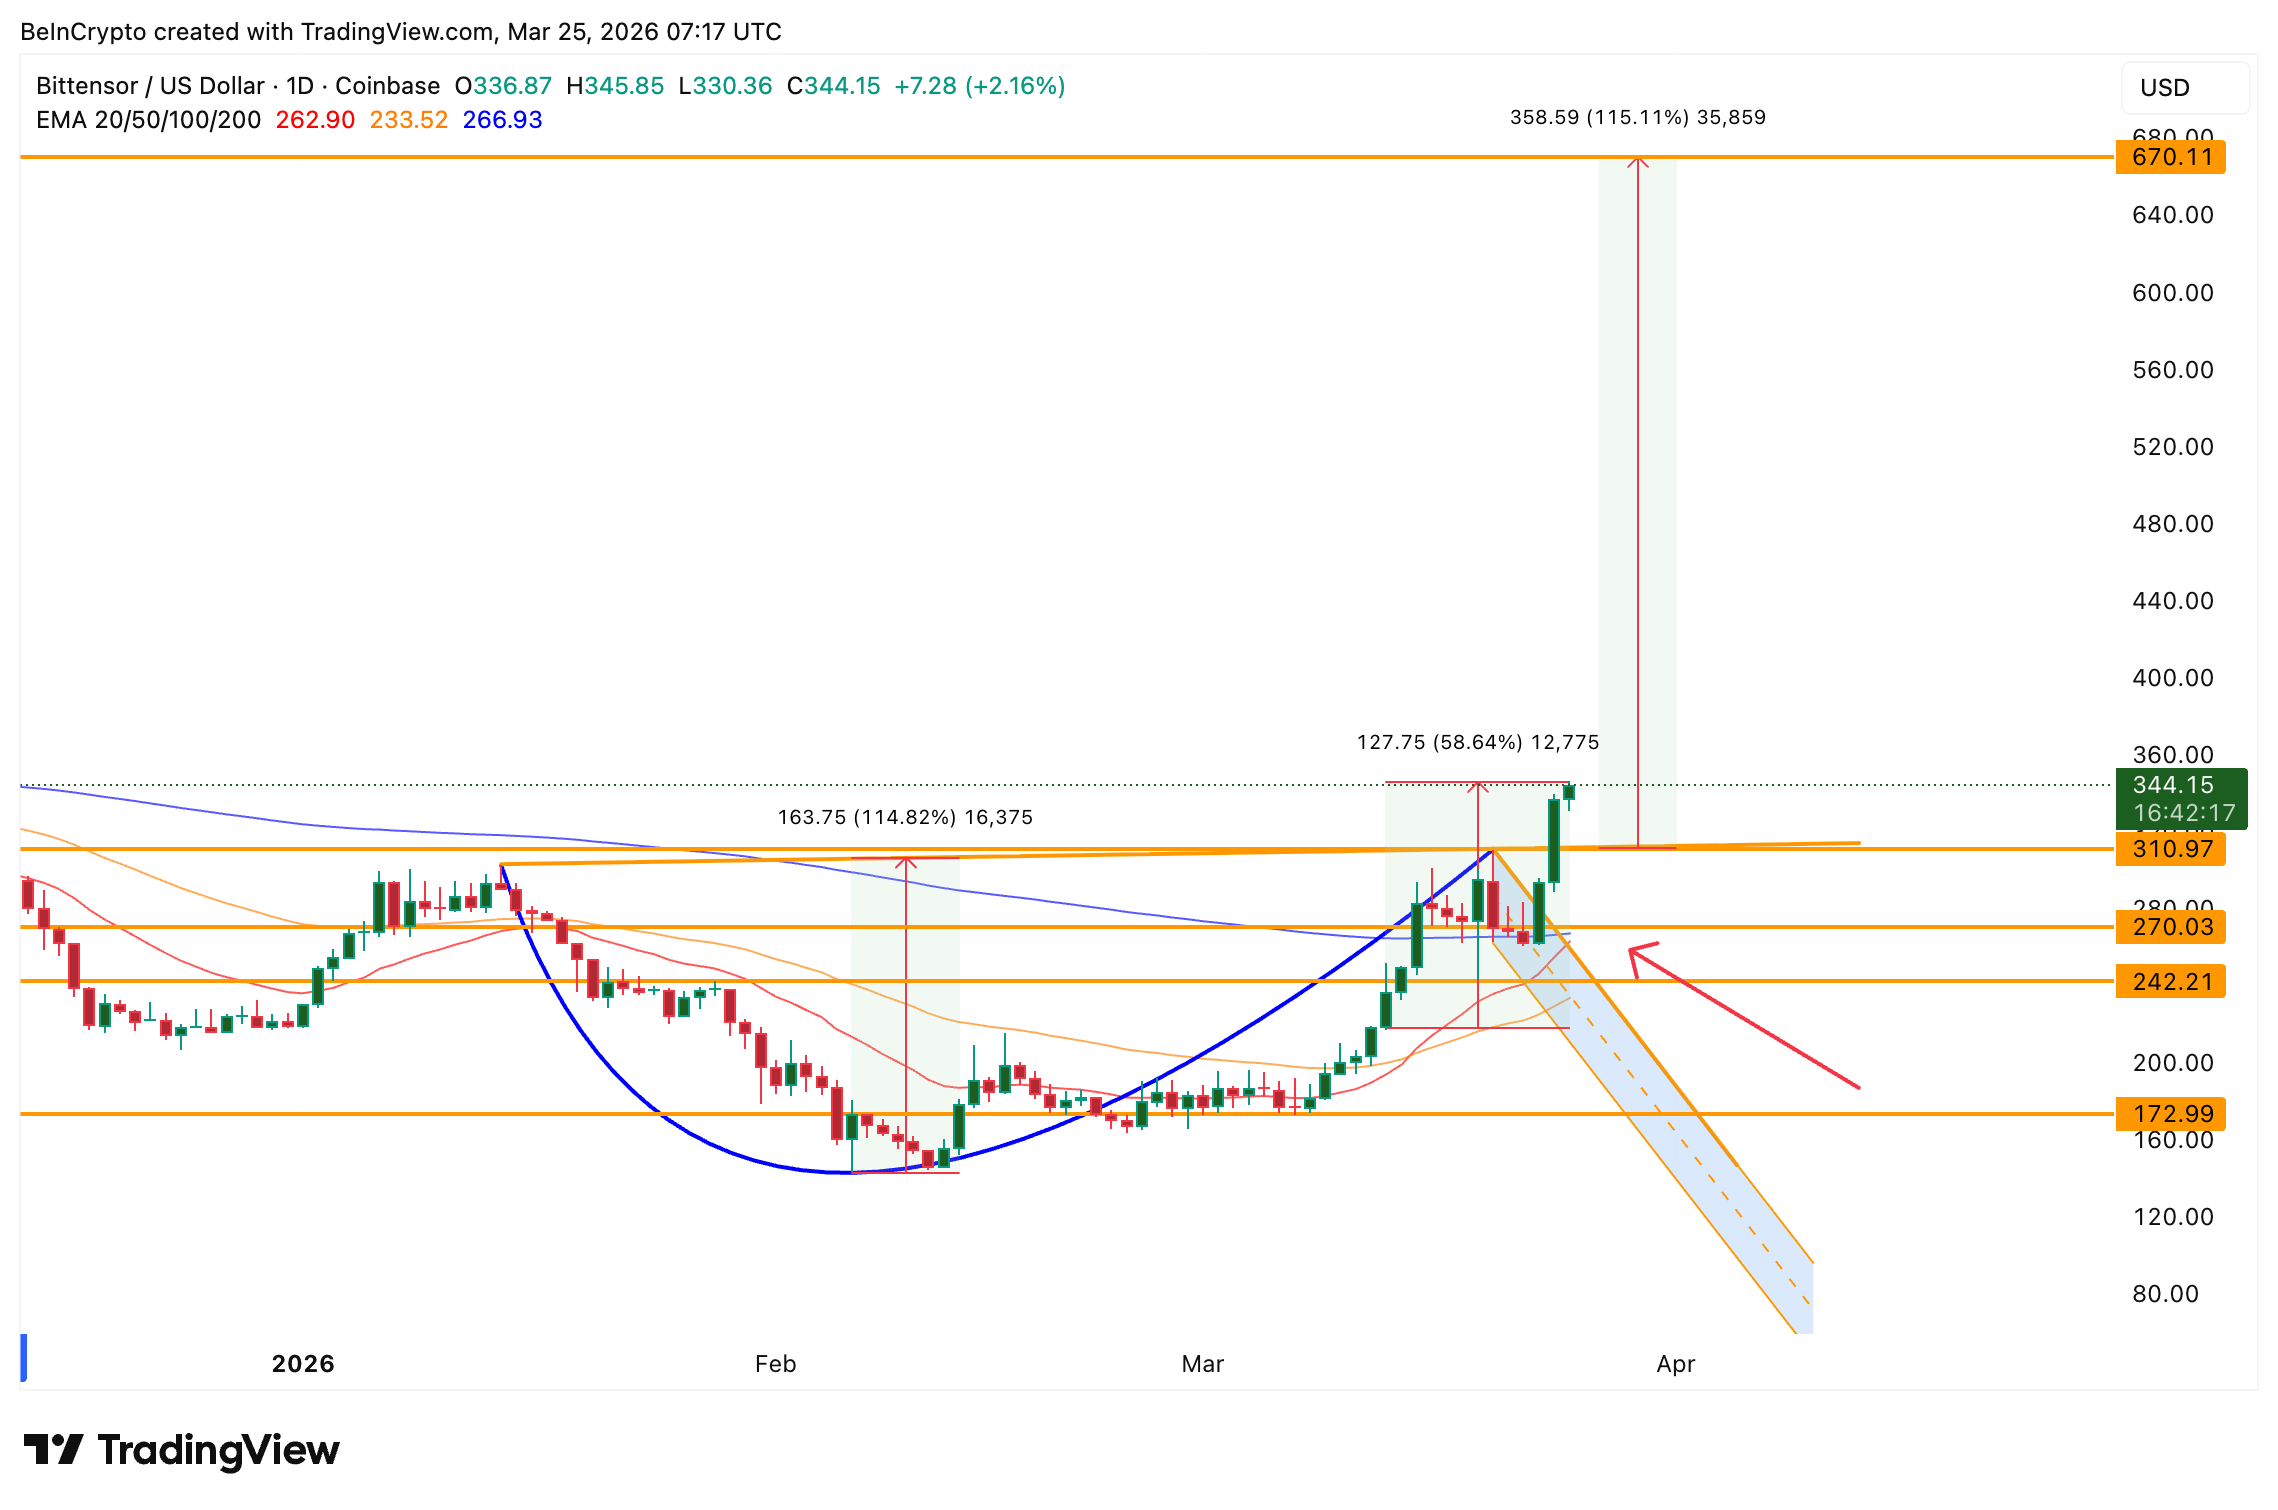Select the 172.99 price level label
This screenshot has height=1510, width=2278.
2169,1113
